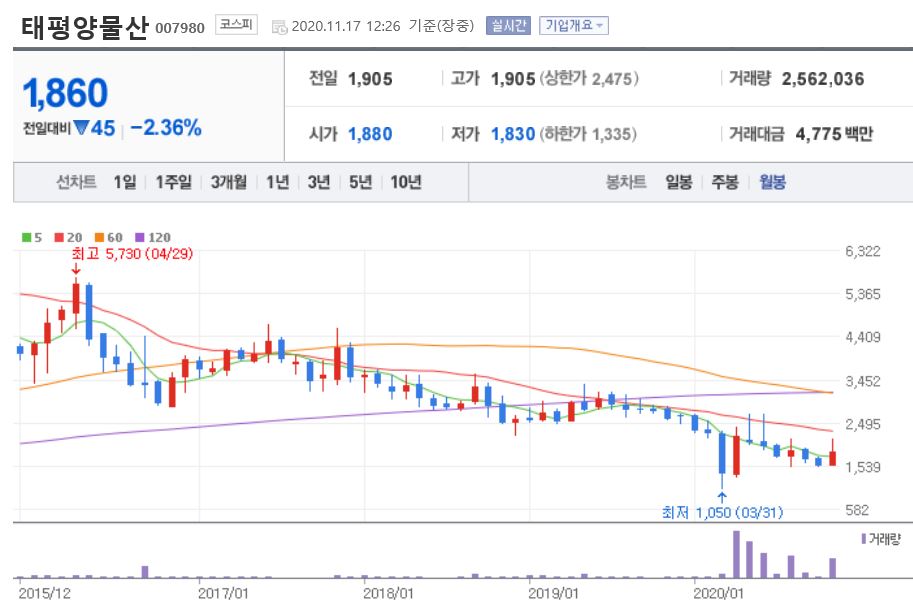Switch to 주봉 candle chart
The image size is (913, 615).
tap(725, 182)
